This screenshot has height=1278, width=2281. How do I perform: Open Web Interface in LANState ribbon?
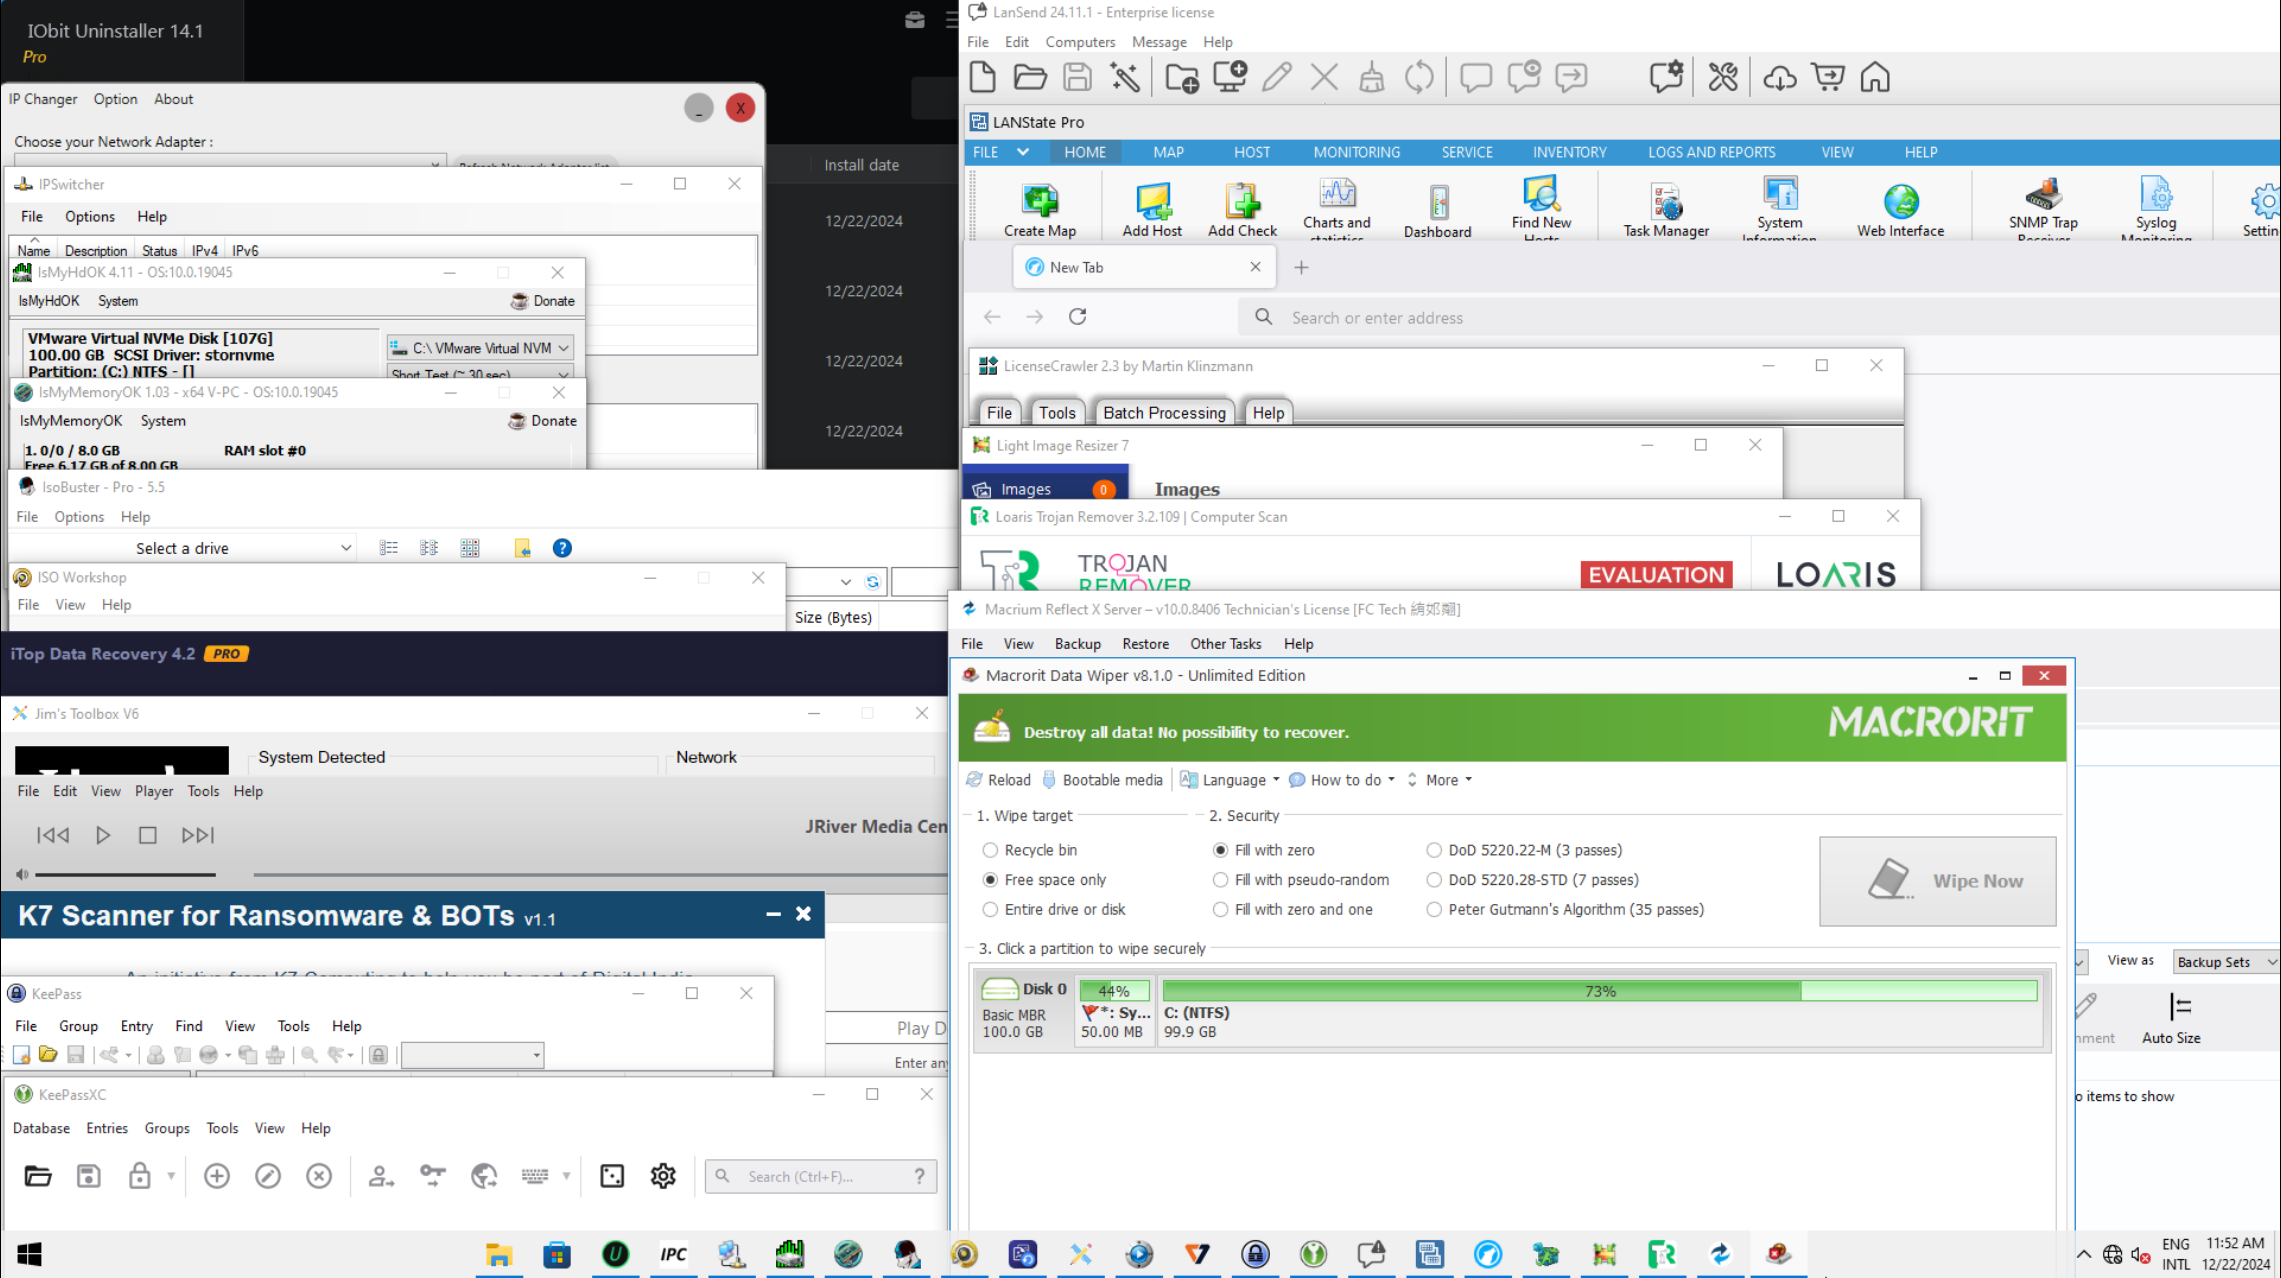coord(1900,210)
